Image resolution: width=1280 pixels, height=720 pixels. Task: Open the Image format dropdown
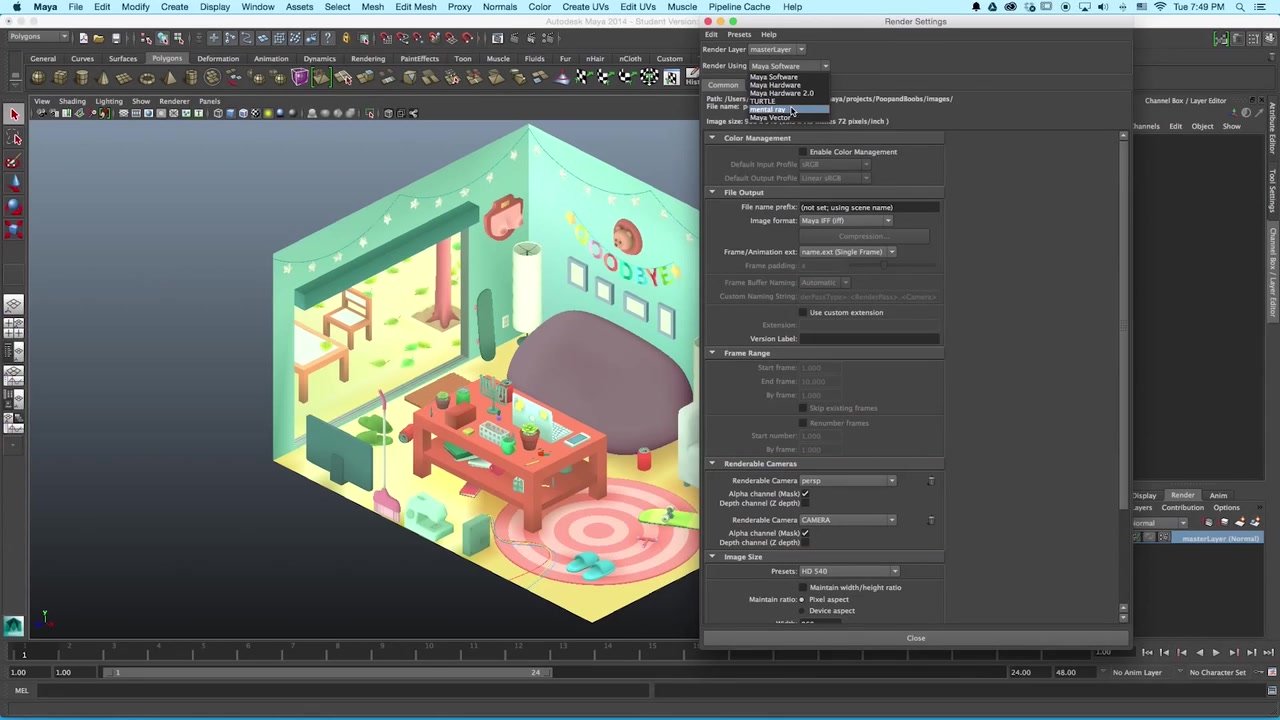(x=846, y=221)
